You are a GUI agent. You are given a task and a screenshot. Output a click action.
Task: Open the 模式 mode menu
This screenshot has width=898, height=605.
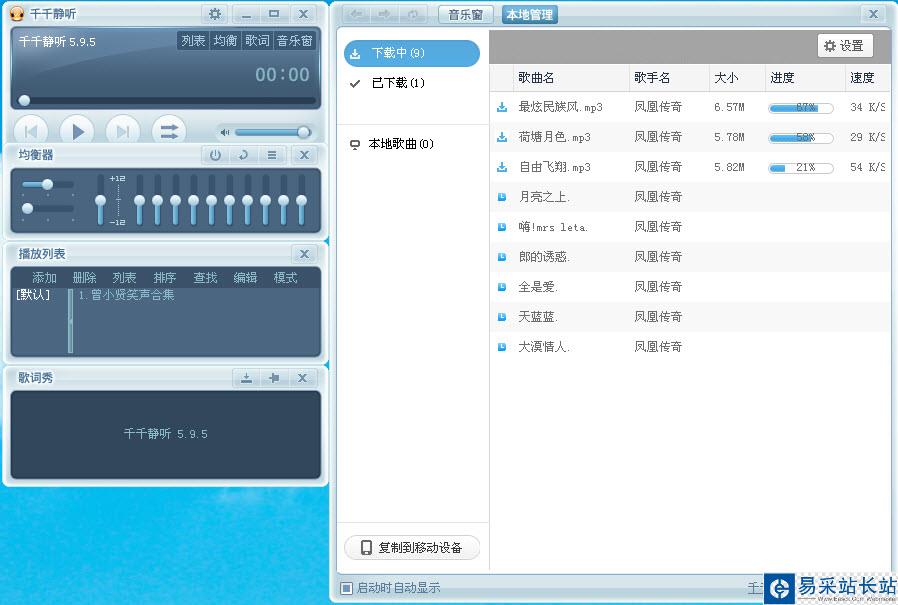[x=285, y=278]
